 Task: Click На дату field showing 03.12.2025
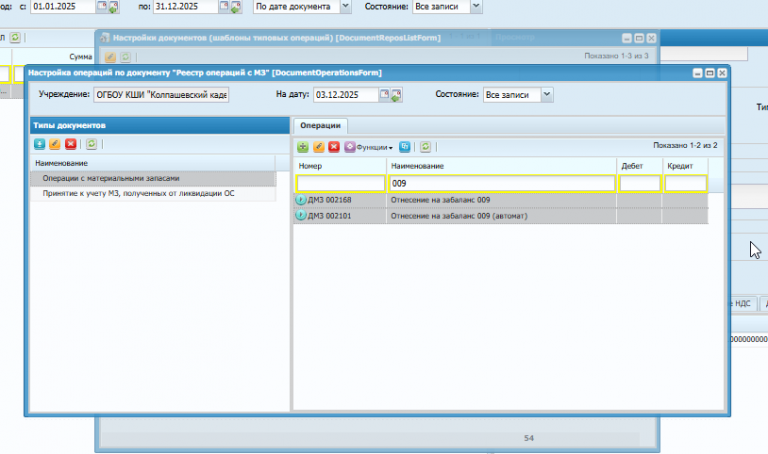(x=345, y=95)
